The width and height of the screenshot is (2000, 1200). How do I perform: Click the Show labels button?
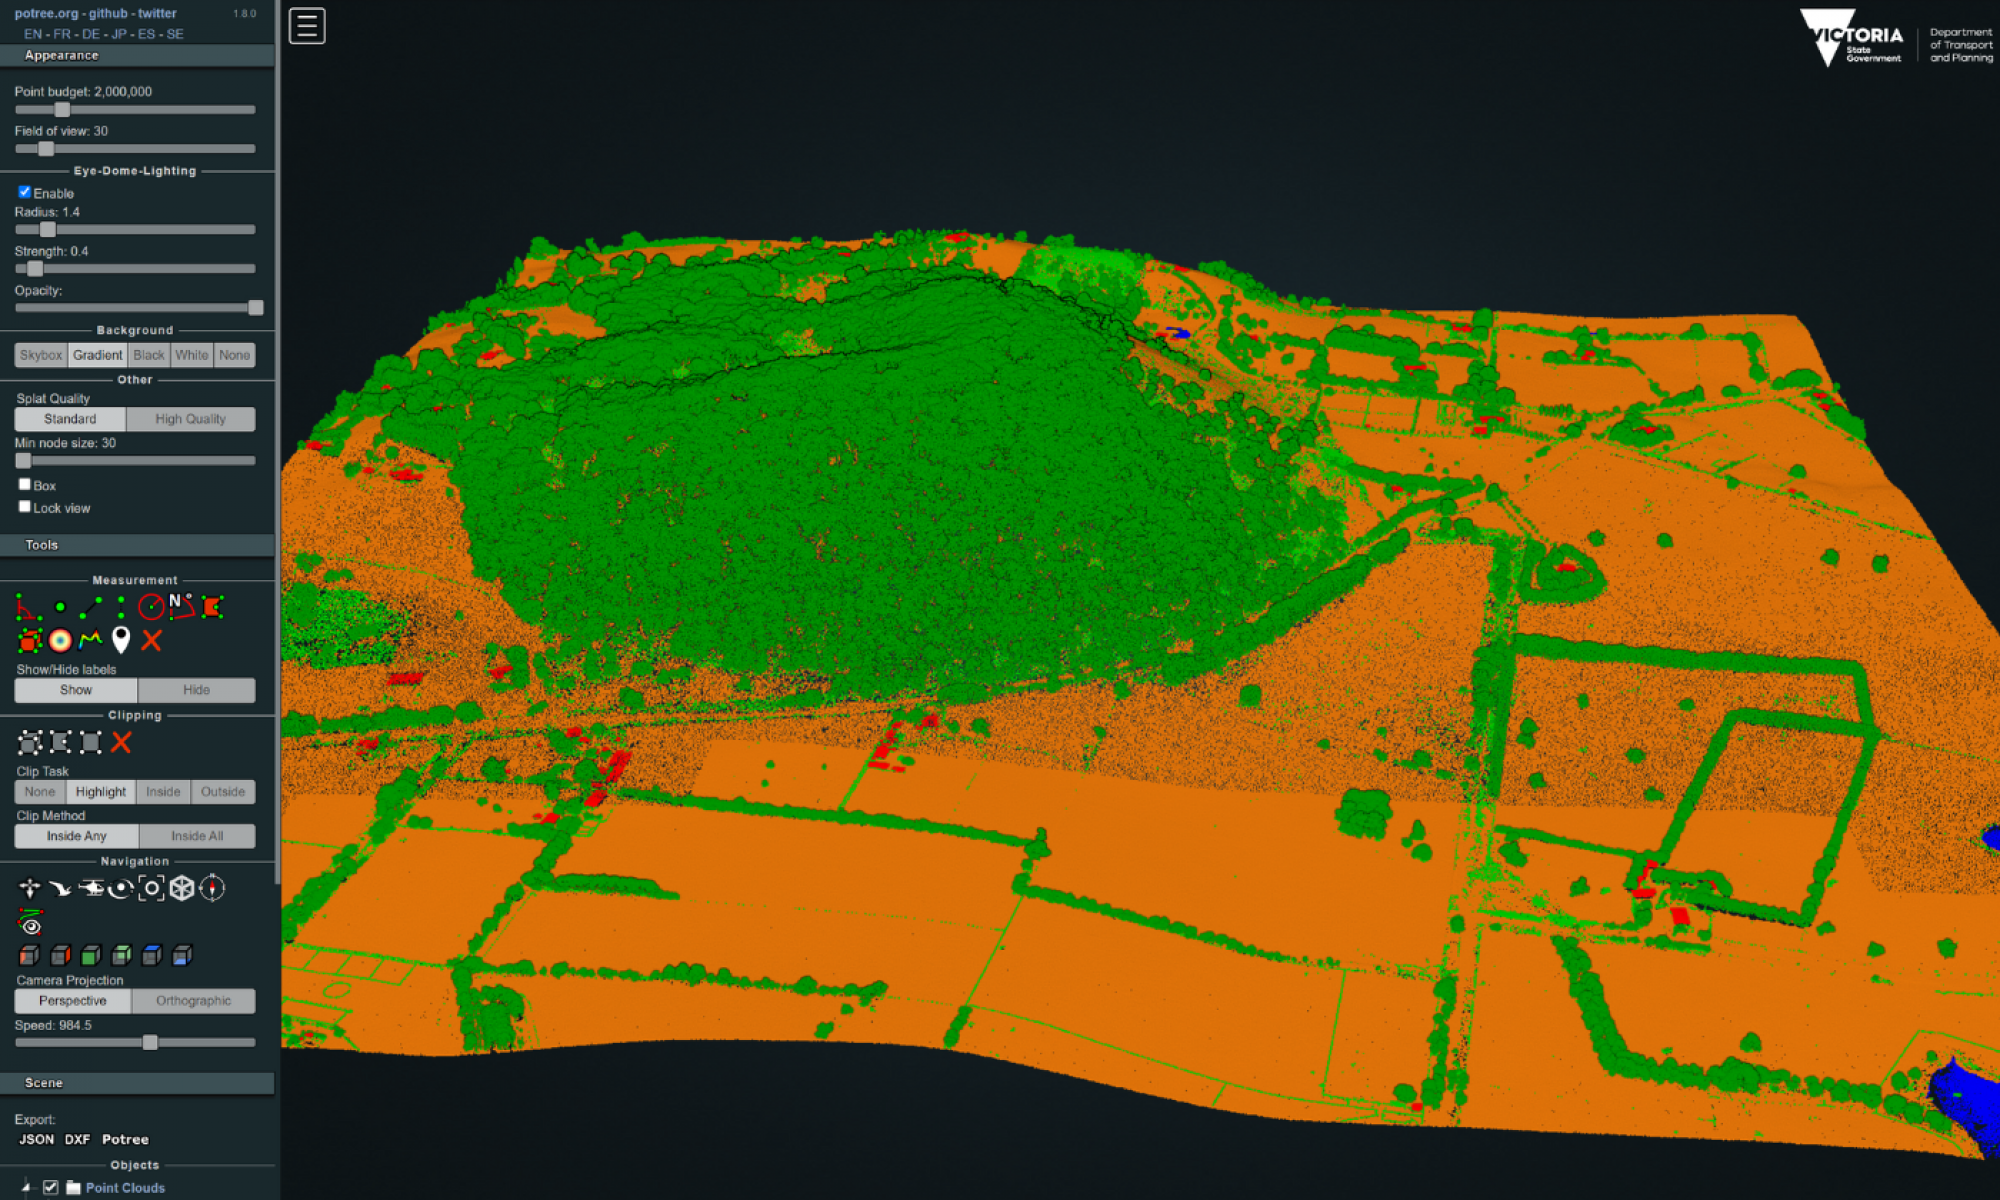[74, 690]
